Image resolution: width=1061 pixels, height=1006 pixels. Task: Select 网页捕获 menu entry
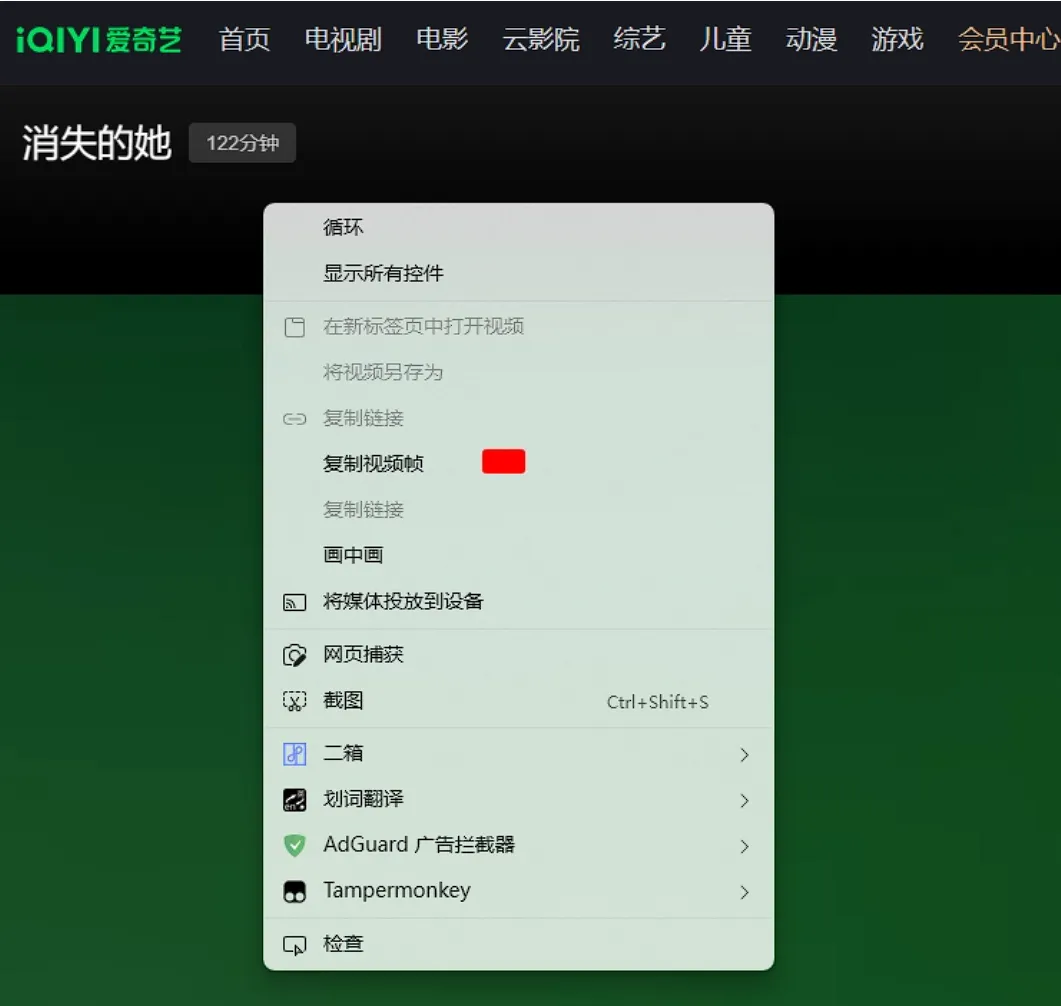point(518,654)
